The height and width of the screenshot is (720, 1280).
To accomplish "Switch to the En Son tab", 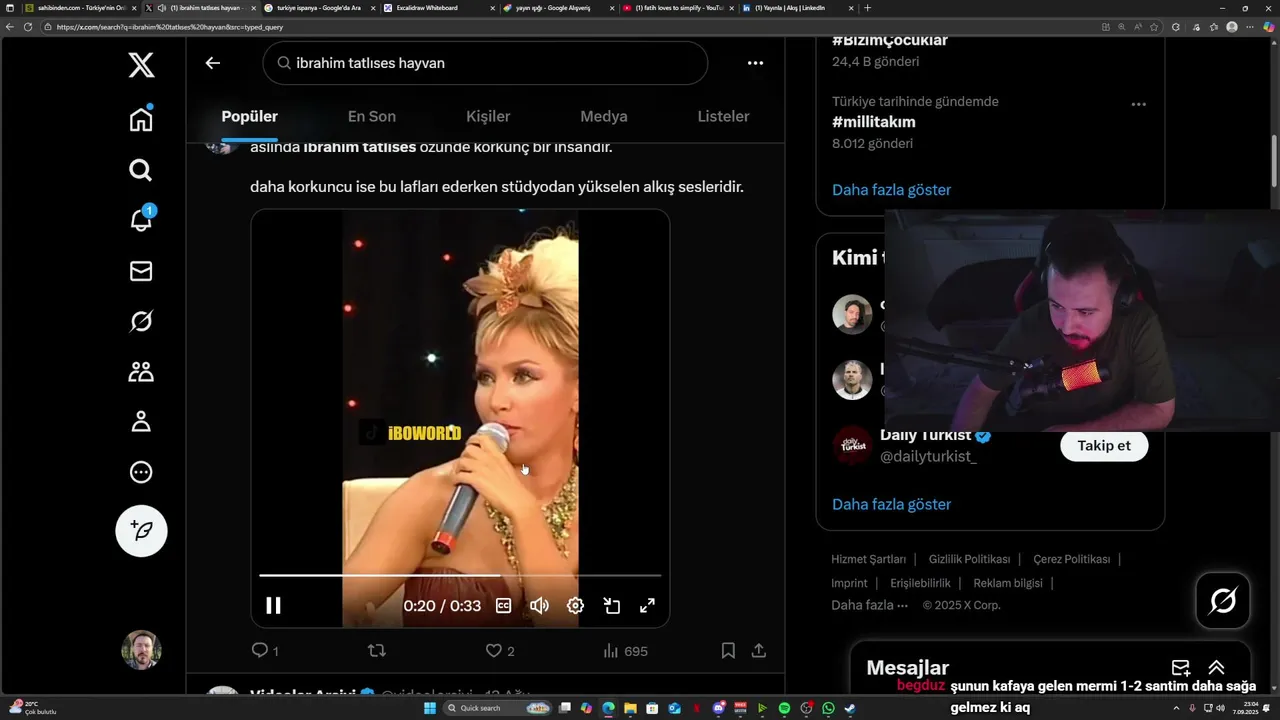I will [x=372, y=117].
